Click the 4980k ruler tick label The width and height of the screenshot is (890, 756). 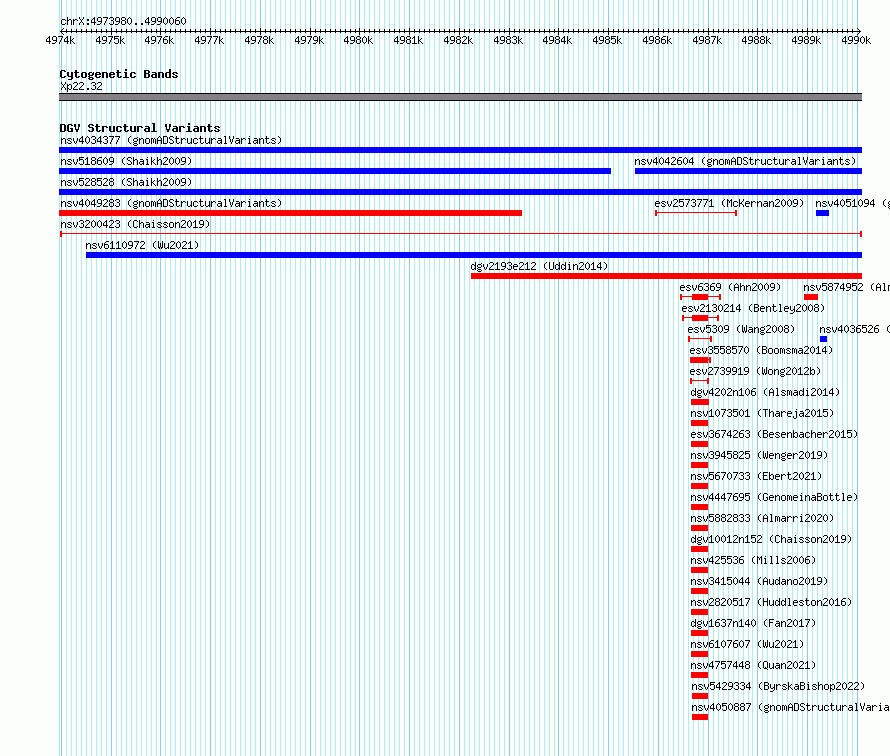tap(358, 40)
